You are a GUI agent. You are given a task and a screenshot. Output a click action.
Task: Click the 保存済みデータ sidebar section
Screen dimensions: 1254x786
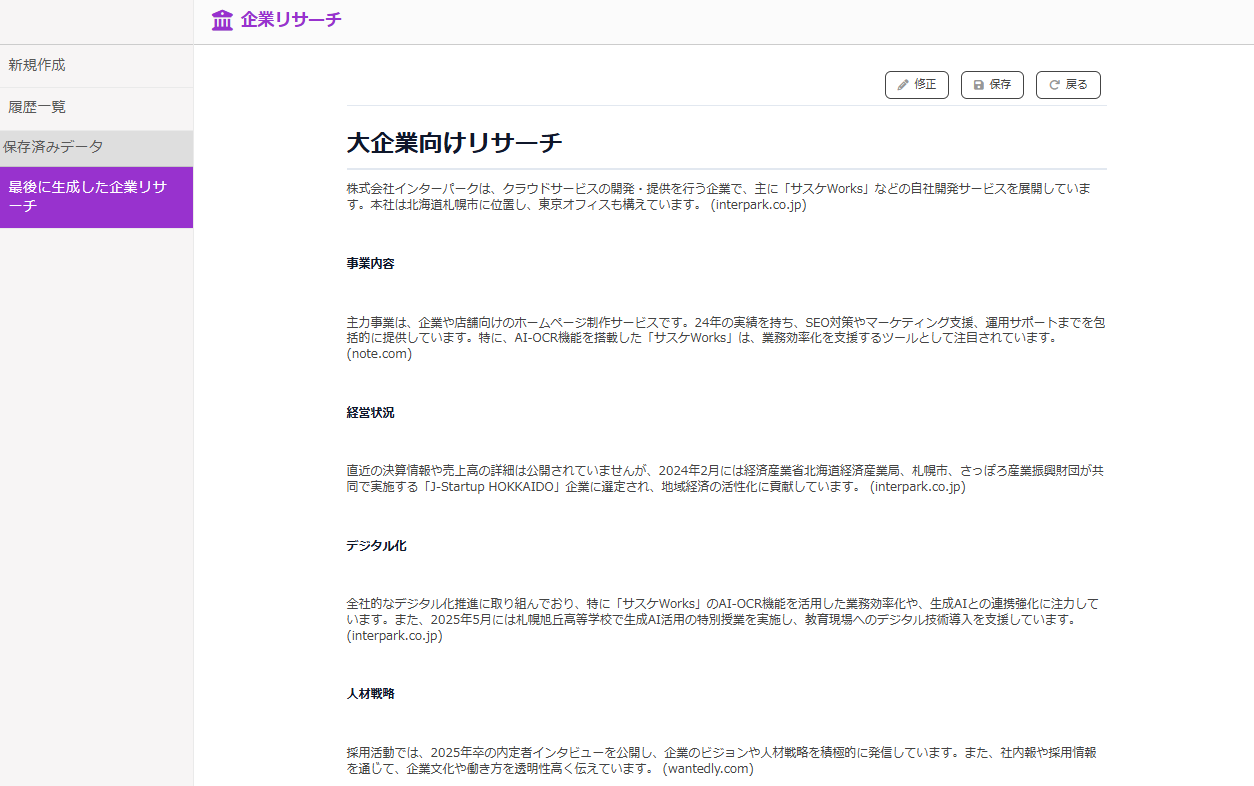(53, 147)
